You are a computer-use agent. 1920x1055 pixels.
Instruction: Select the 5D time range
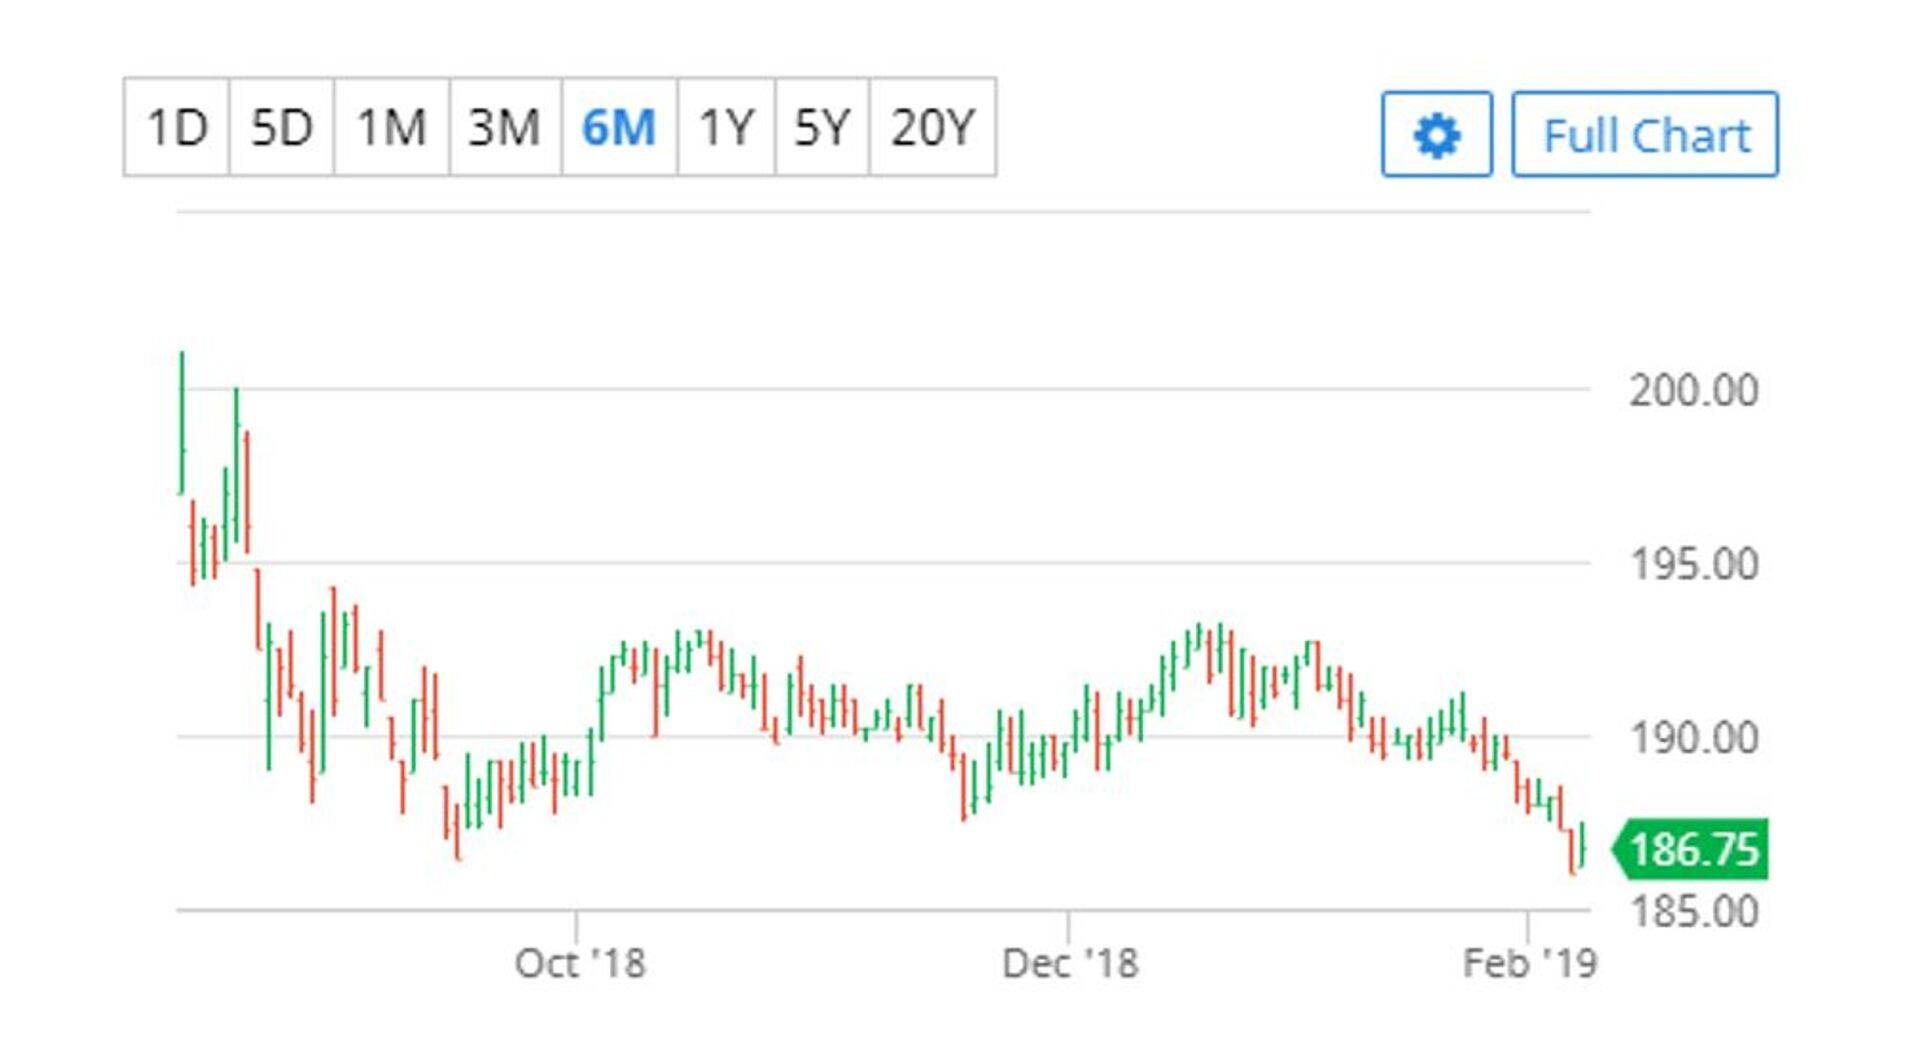(x=281, y=128)
